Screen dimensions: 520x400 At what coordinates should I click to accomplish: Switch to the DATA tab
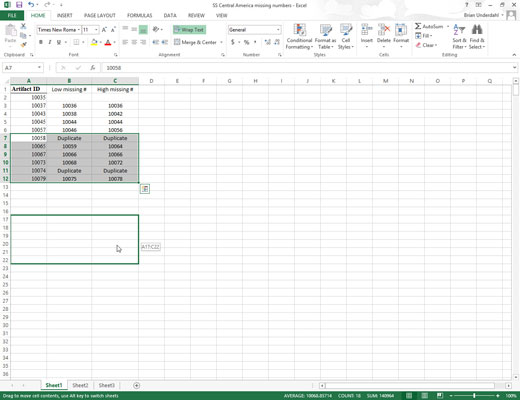pos(170,15)
